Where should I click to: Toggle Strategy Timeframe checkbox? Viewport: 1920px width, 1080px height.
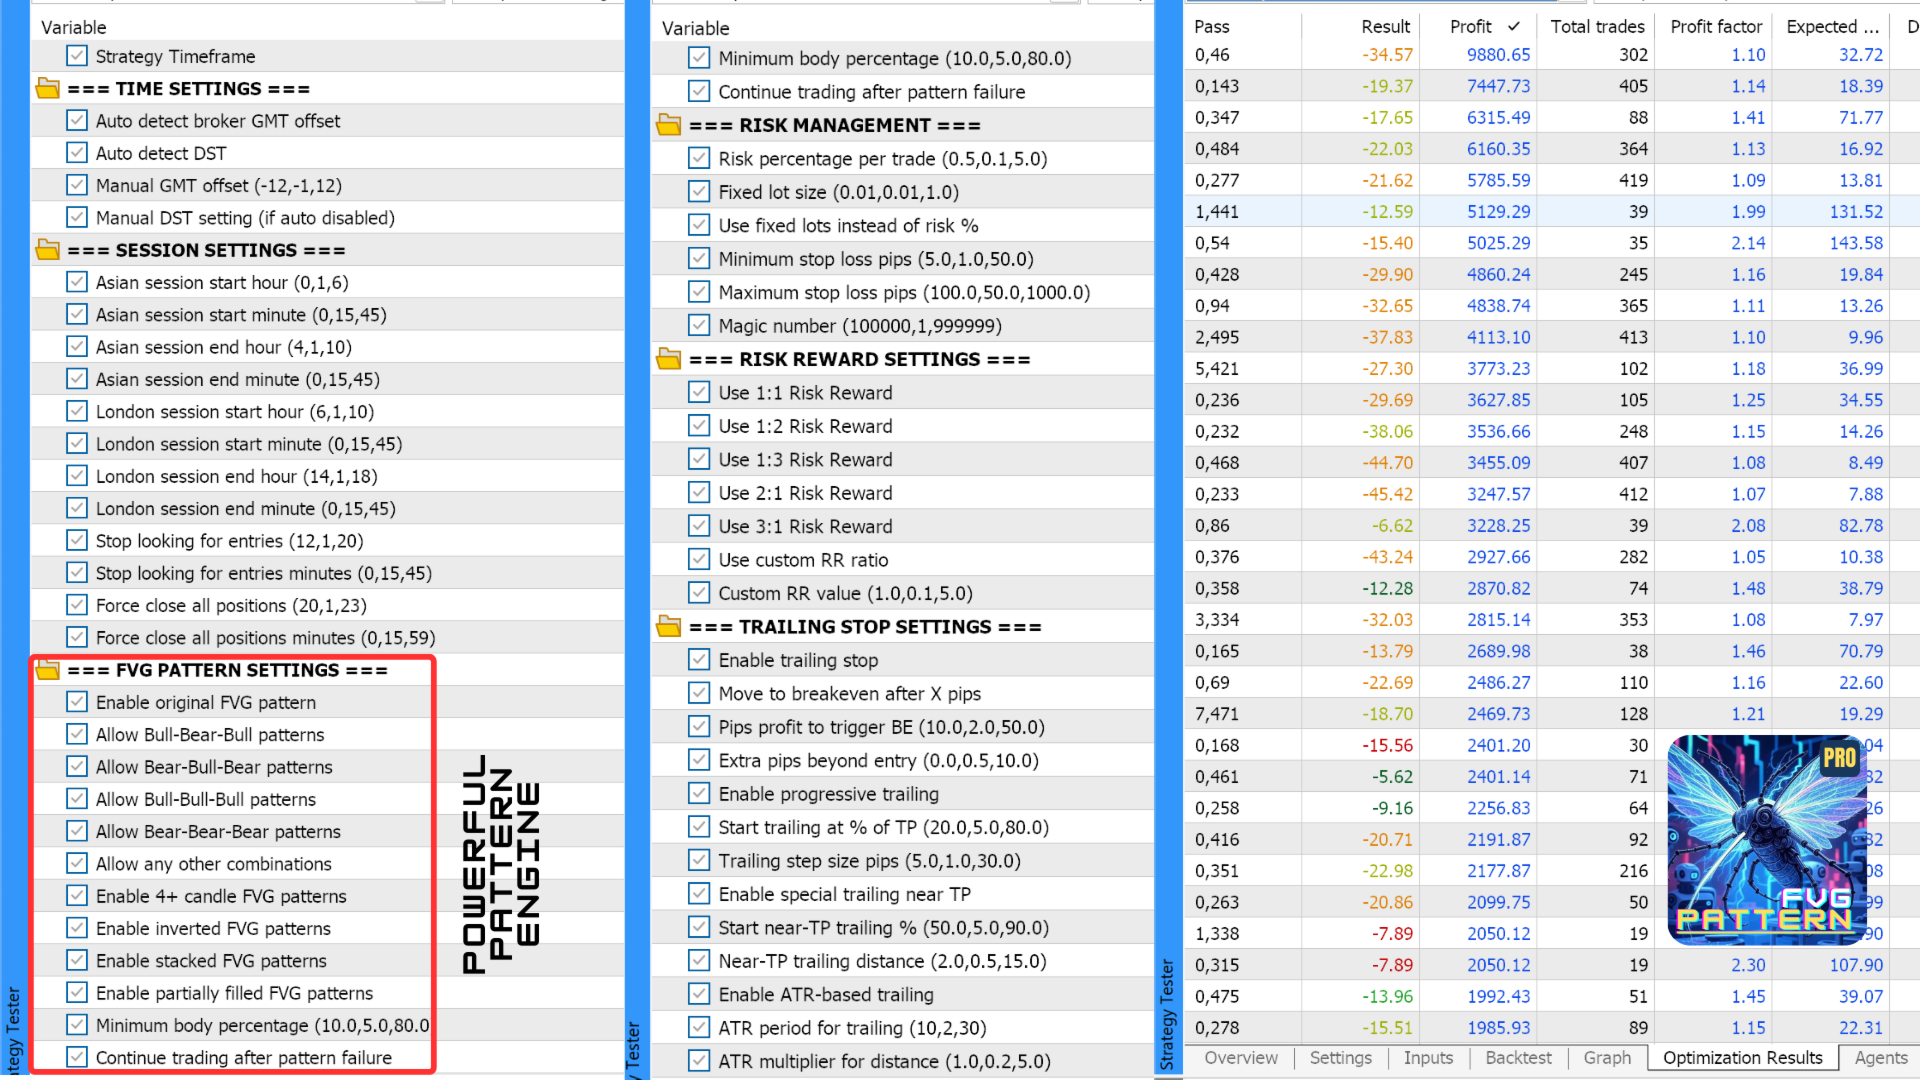(x=77, y=56)
